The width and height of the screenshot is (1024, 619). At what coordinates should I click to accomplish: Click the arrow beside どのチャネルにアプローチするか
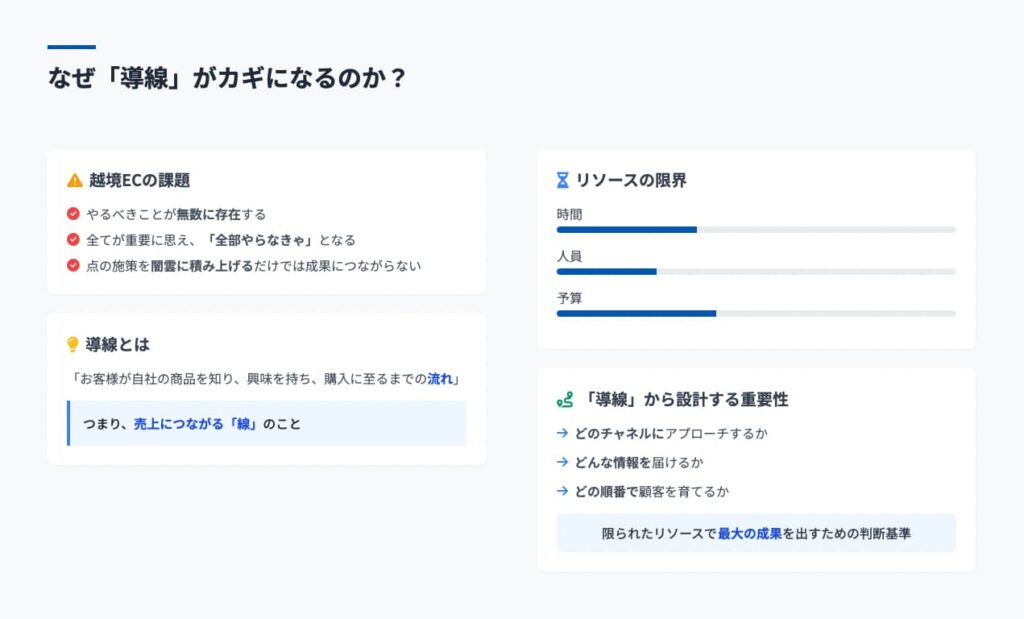point(562,433)
